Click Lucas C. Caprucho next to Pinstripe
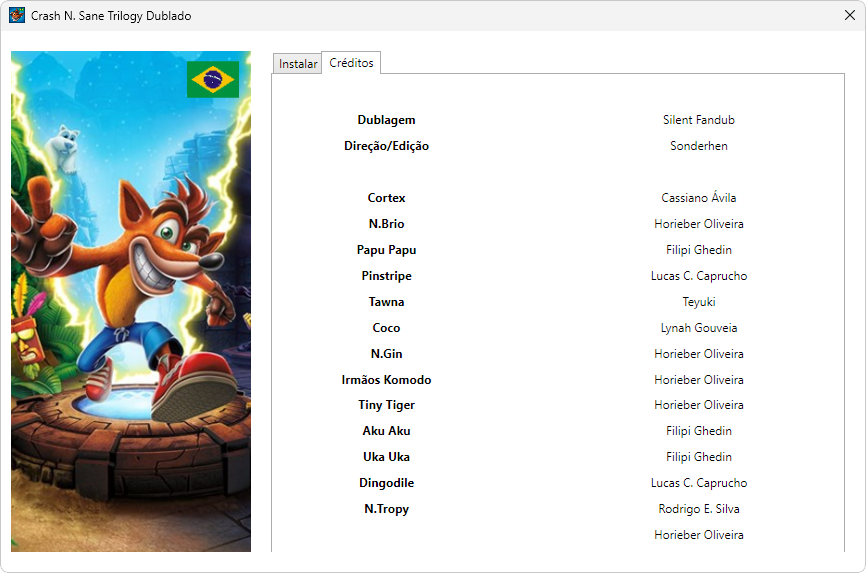 699,276
